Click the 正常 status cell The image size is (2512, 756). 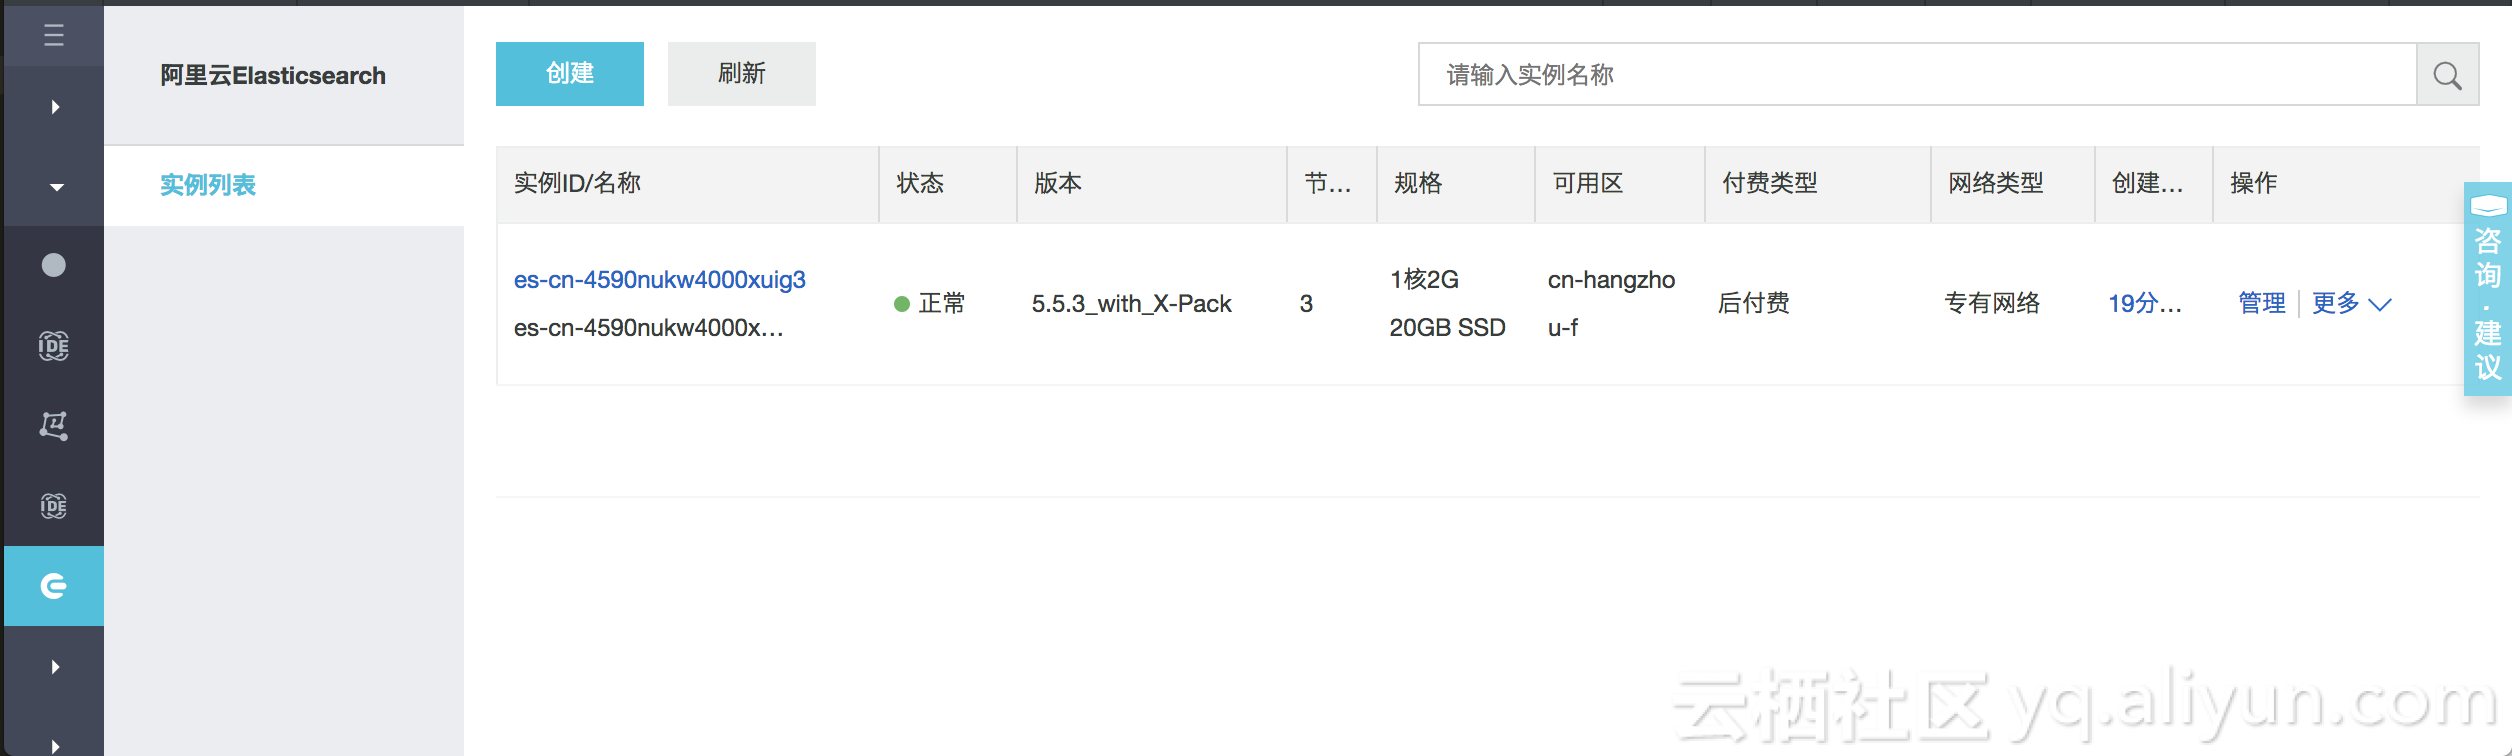point(930,303)
